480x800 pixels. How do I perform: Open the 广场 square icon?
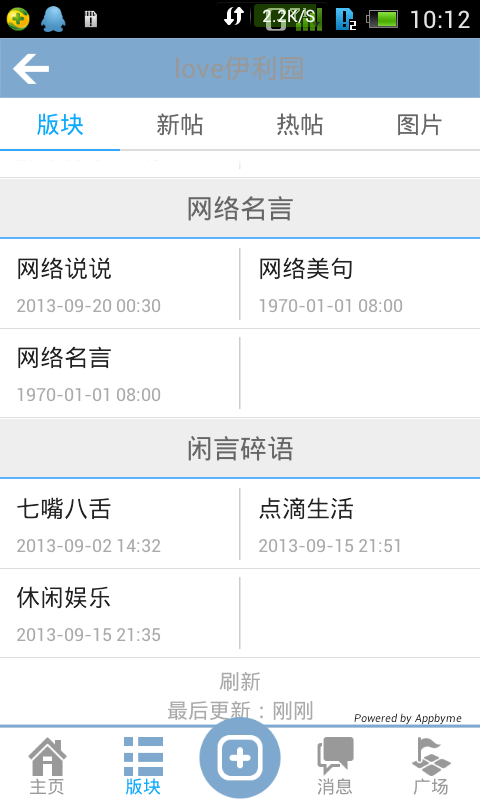pos(431,765)
